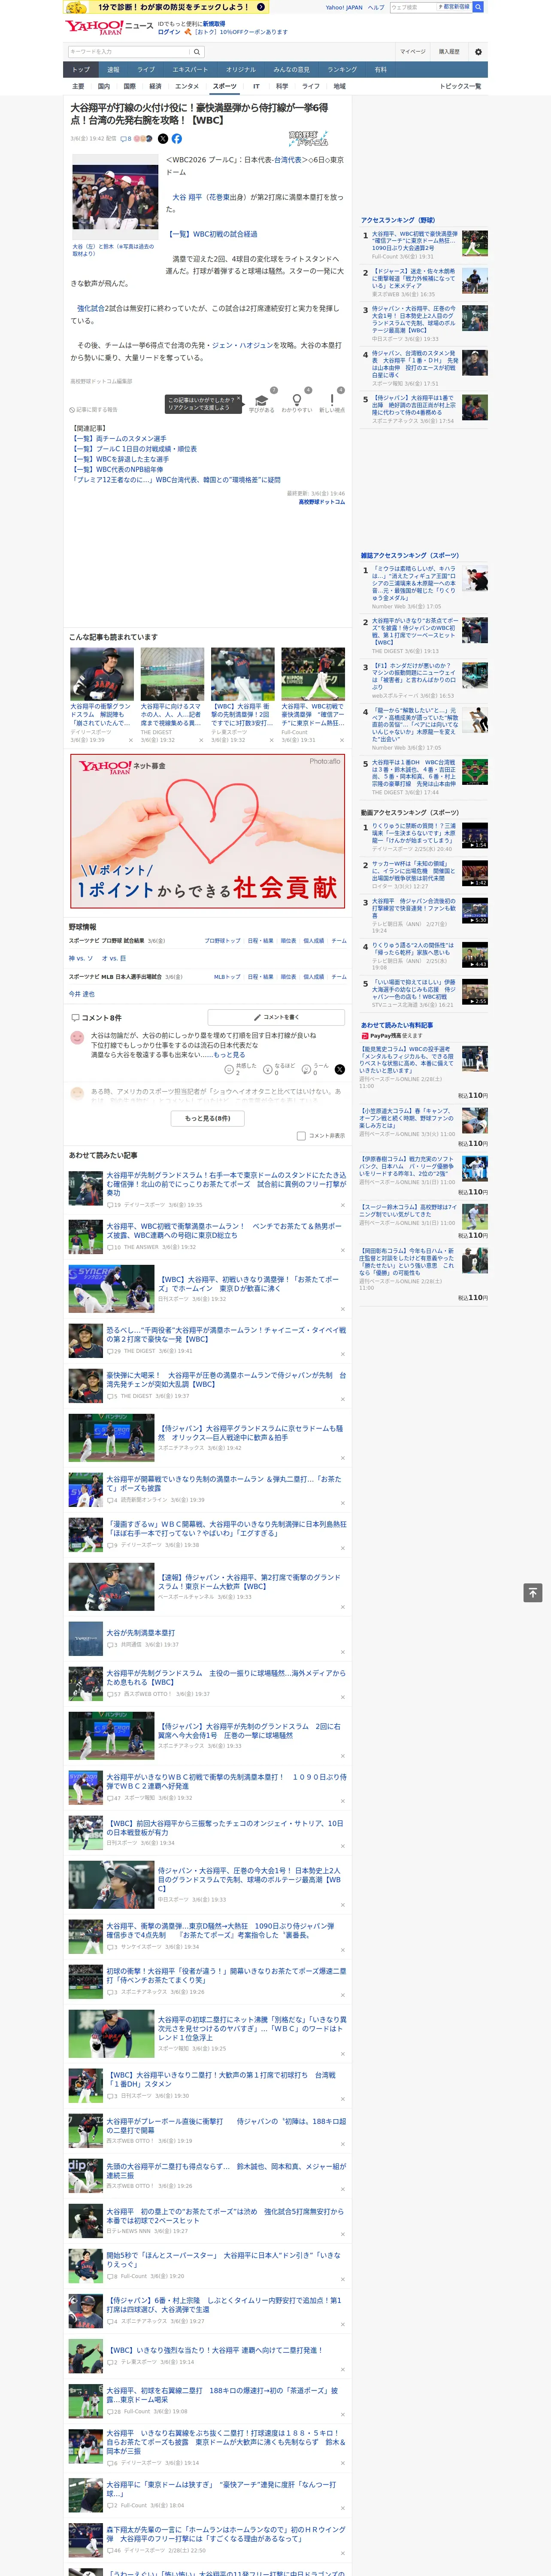Image resolution: width=551 pixels, height=2576 pixels.
Task: Go to the エンタメ category
Action: pyautogui.click(x=187, y=86)
